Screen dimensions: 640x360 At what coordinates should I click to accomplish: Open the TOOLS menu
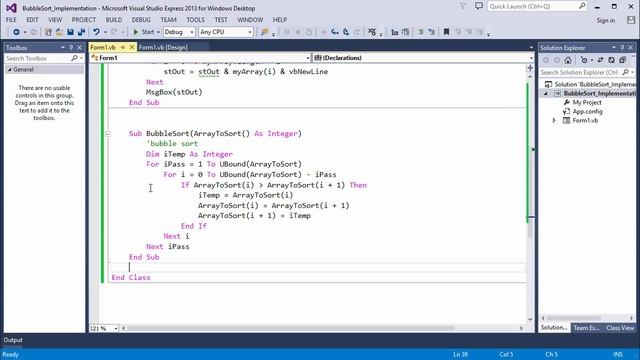click(196, 20)
